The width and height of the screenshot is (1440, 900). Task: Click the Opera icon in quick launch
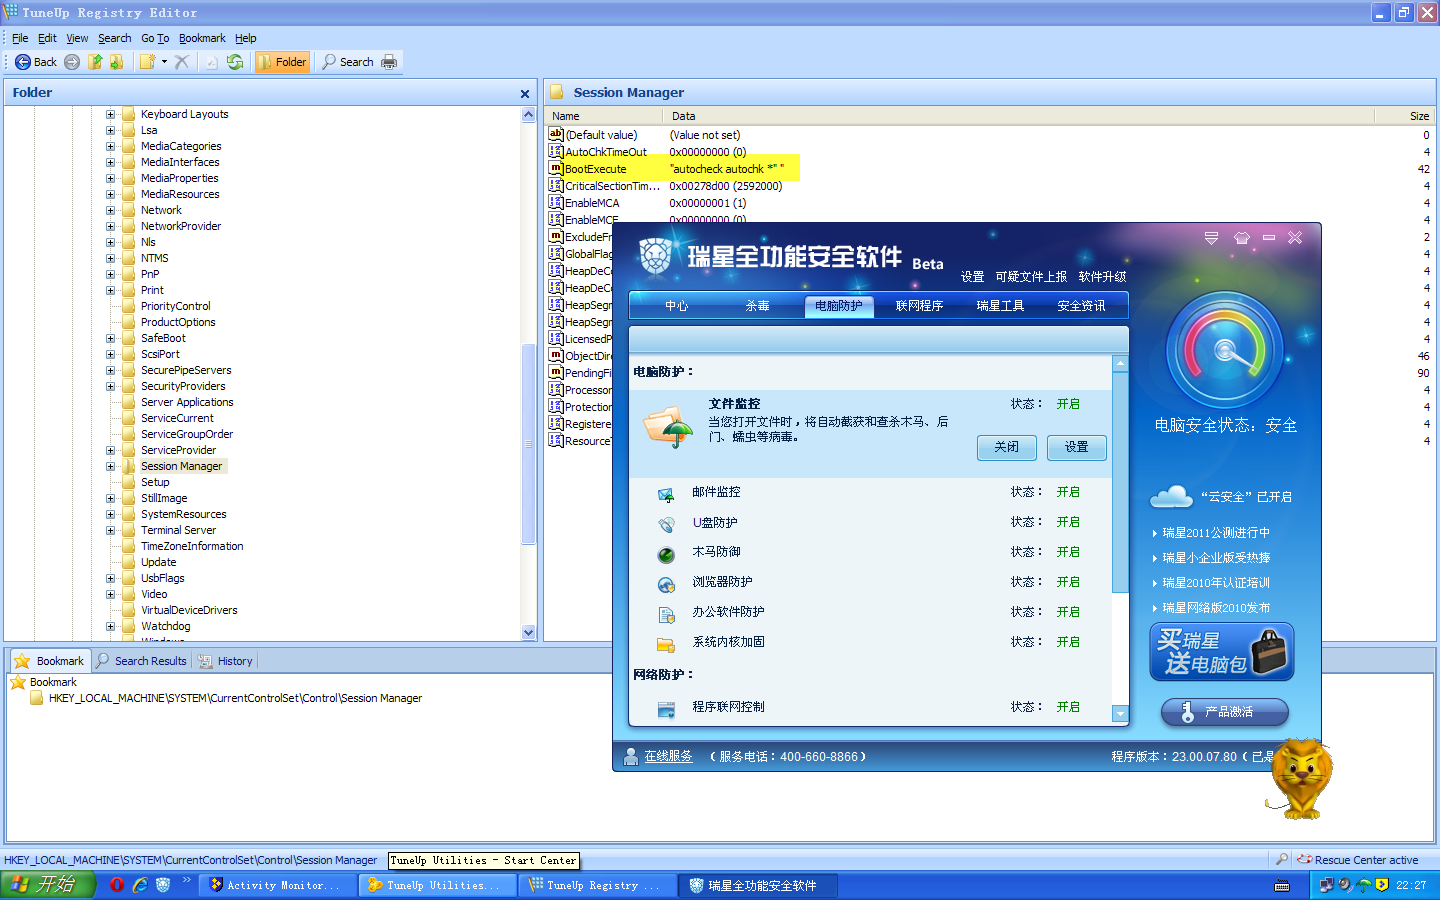coord(117,885)
